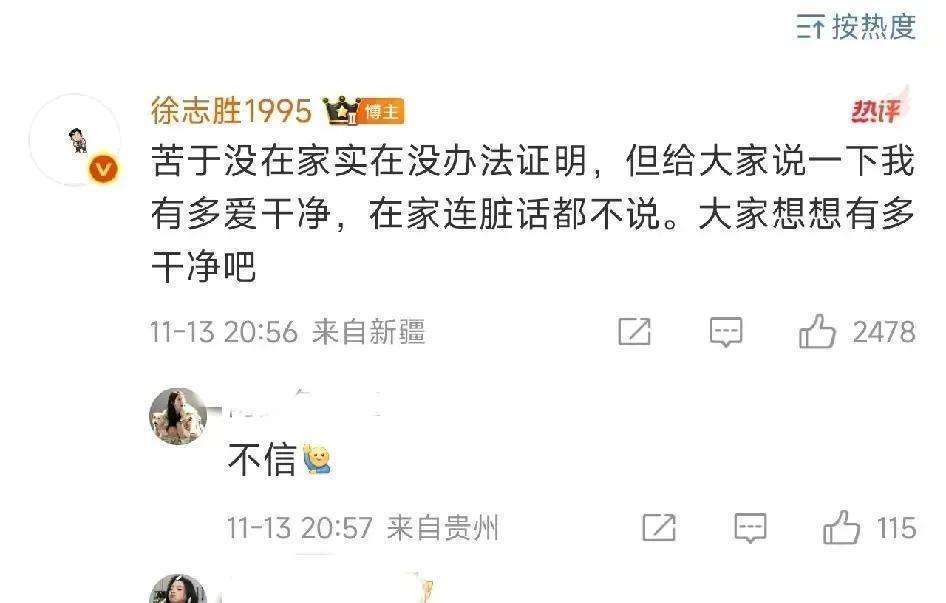The image size is (946, 603).
Task: Like the 不信 reply with thumbs-up
Action: [842, 527]
